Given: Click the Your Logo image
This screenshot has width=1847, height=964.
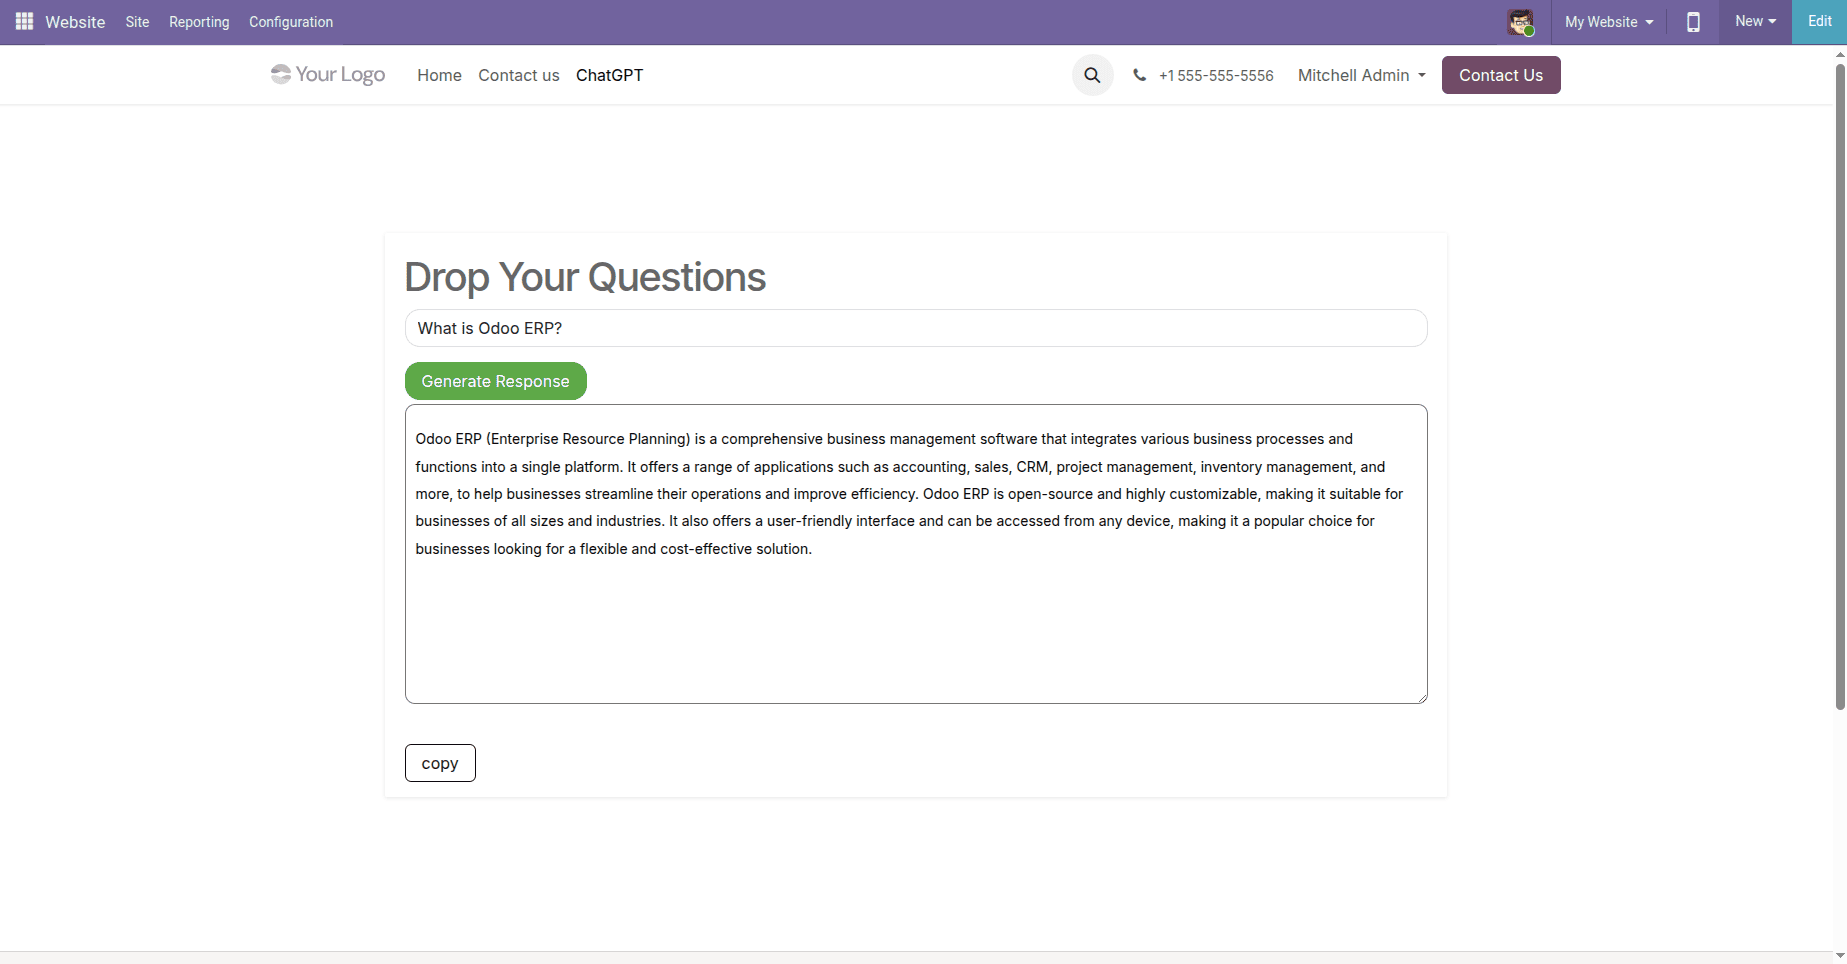Looking at the screenshot, I should click(x=328, y=75).
